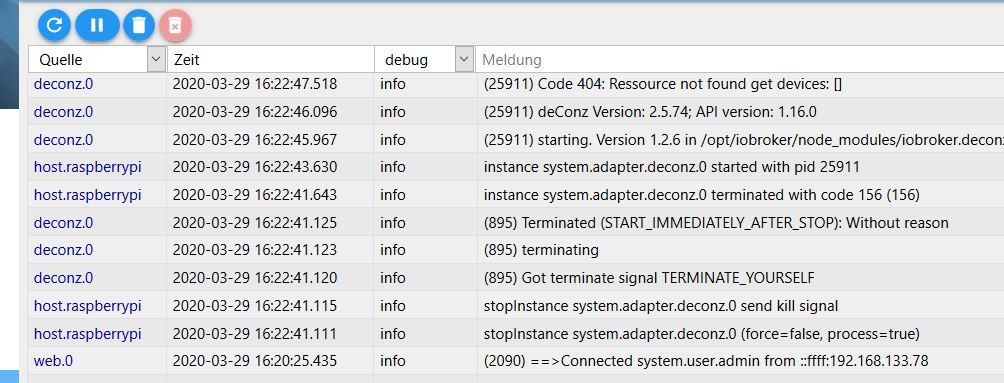
Task: Click the info level in stopInstance force=false row
Action: pos(393,334)
